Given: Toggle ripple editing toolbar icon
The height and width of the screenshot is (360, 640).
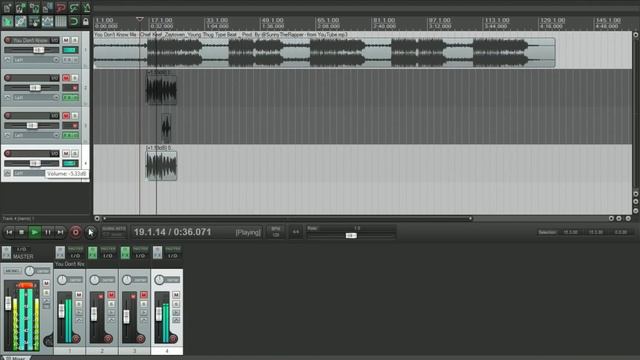Looking at the screenshot, I should tap(34, 21).
